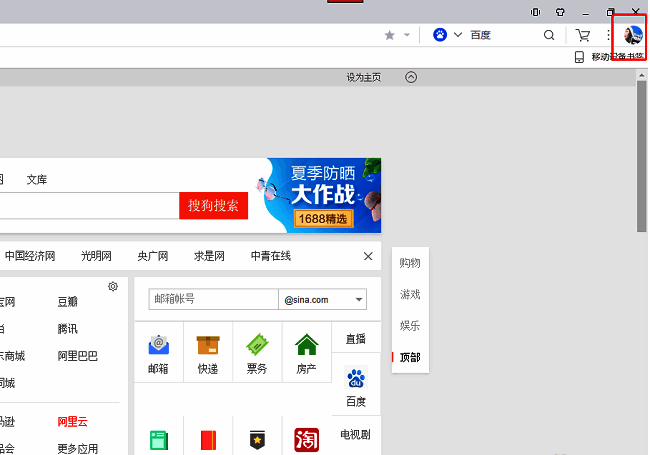
Task: Jump to 游戏 section in side nav
Action: click(410, 295)
